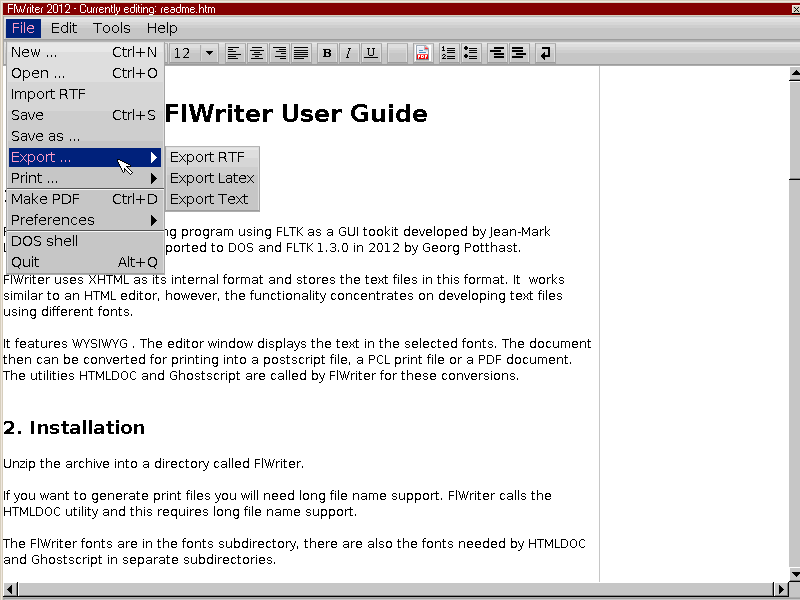Insert a bulleted list from the toolbar
Screen dimensions: 800x600
click(x=471, y=53)
